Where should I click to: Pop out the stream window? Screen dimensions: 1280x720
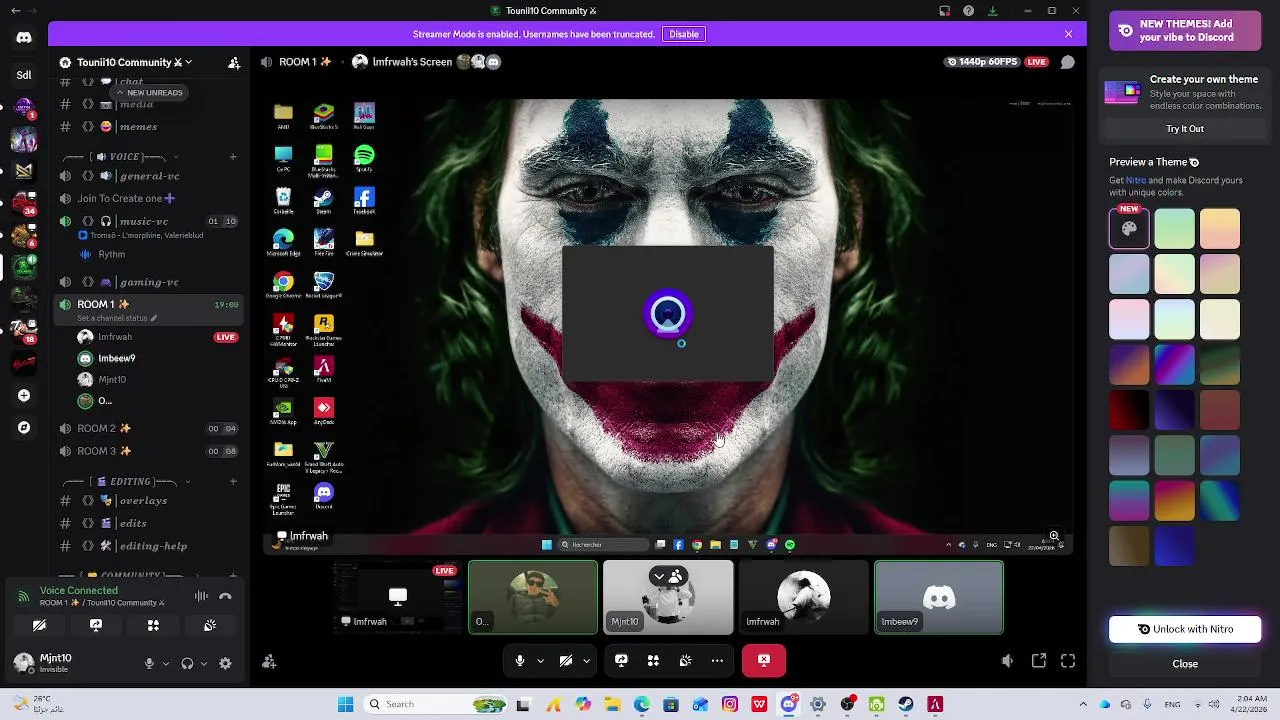pos(1039,661)
